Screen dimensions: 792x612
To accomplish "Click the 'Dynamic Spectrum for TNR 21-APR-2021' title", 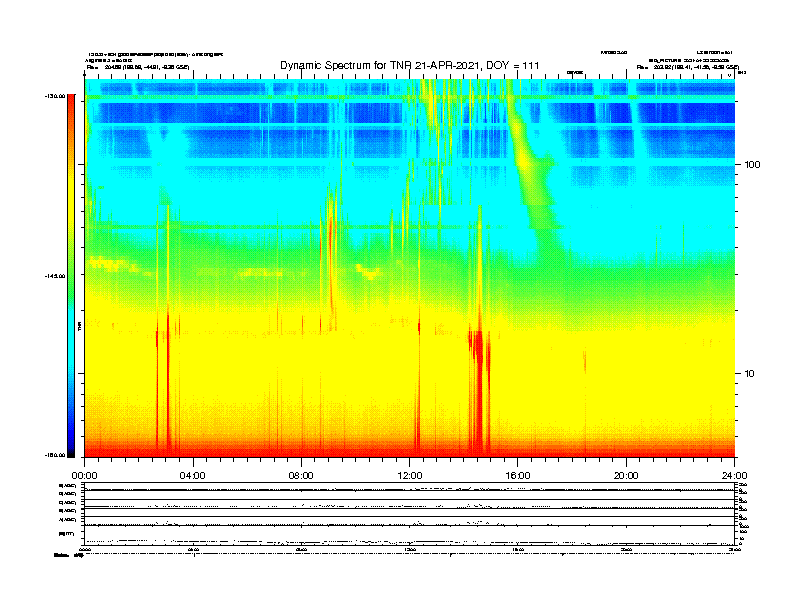I will pyautogui.click(x=410, y=66).
